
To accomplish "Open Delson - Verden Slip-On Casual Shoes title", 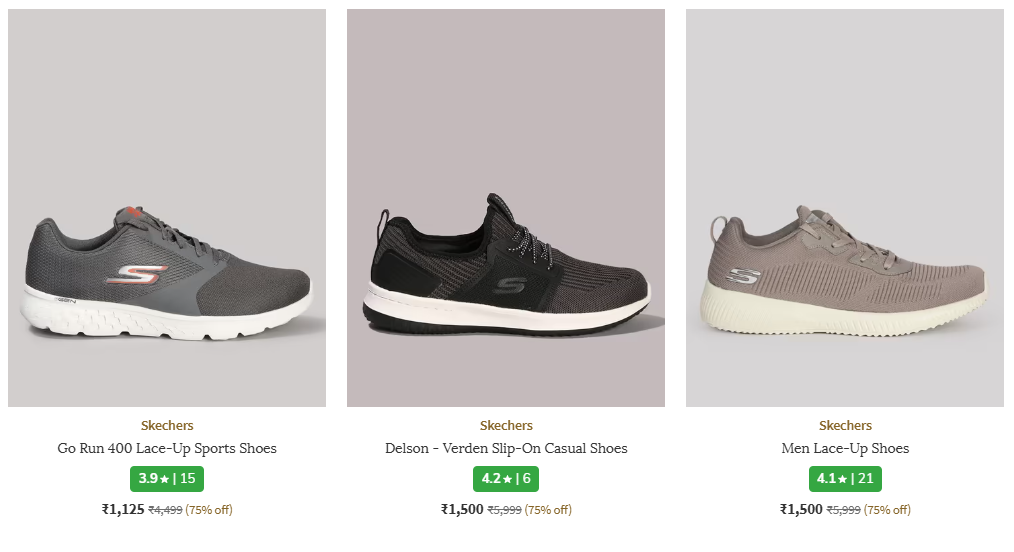I will (x=506, y=448).
